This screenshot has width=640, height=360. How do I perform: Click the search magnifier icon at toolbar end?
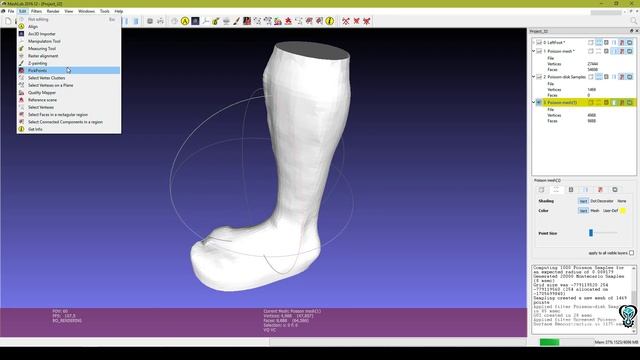click(634, 21)
